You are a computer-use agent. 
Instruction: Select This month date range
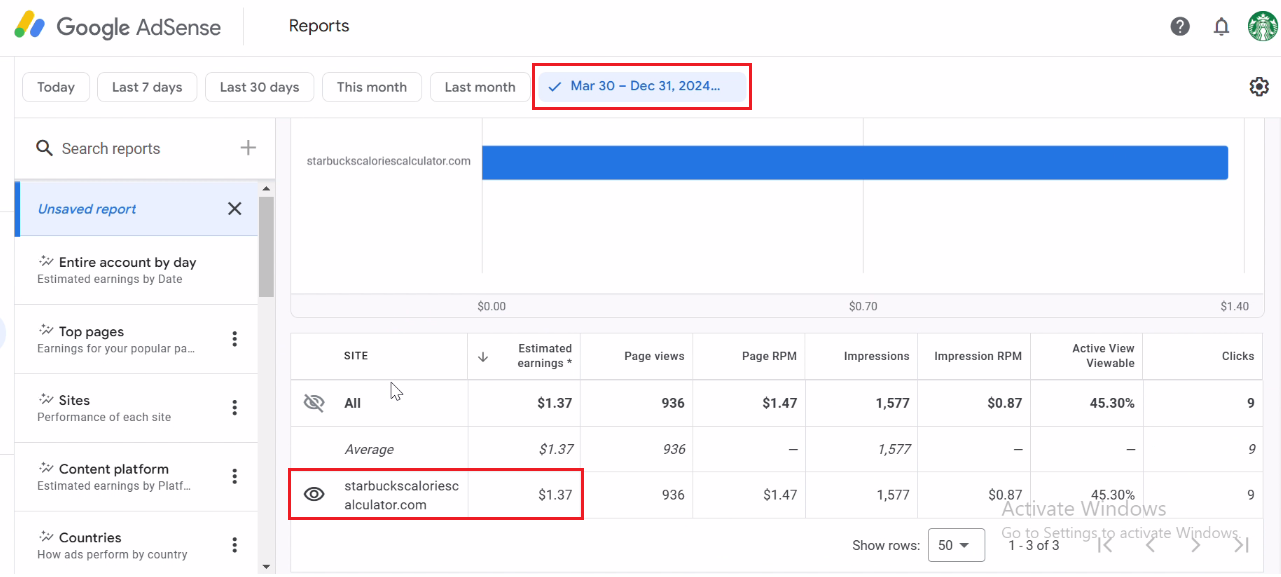pos(371,87)
